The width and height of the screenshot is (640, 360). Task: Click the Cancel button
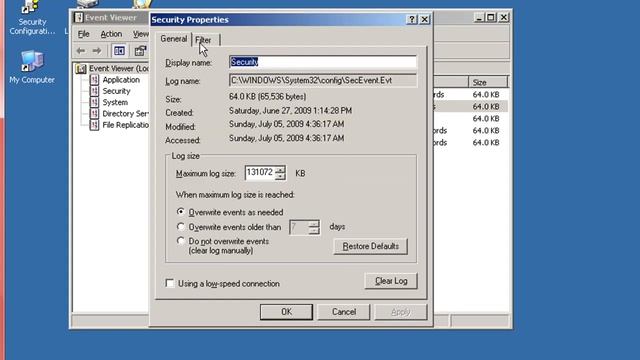pyautogui.click(x=344, y=312)
